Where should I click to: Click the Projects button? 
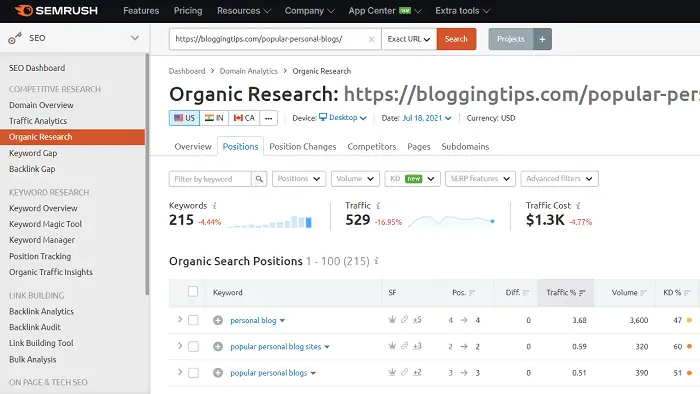click(511, 39)
